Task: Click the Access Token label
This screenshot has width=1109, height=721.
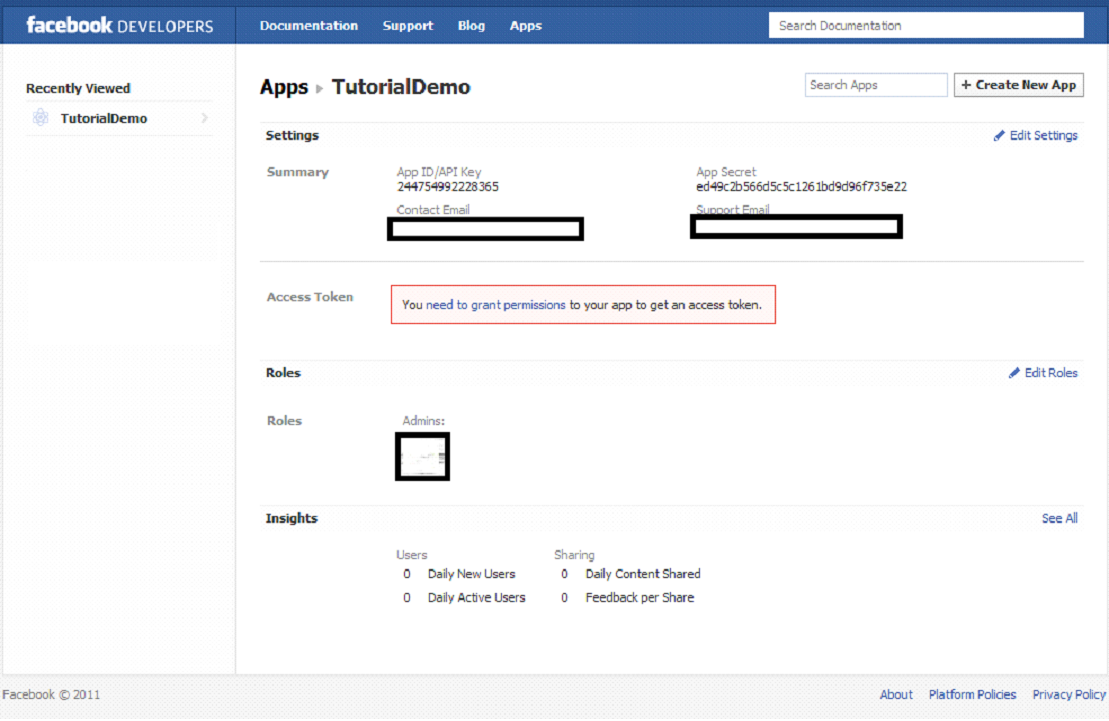Action: [x=310, y=297]
